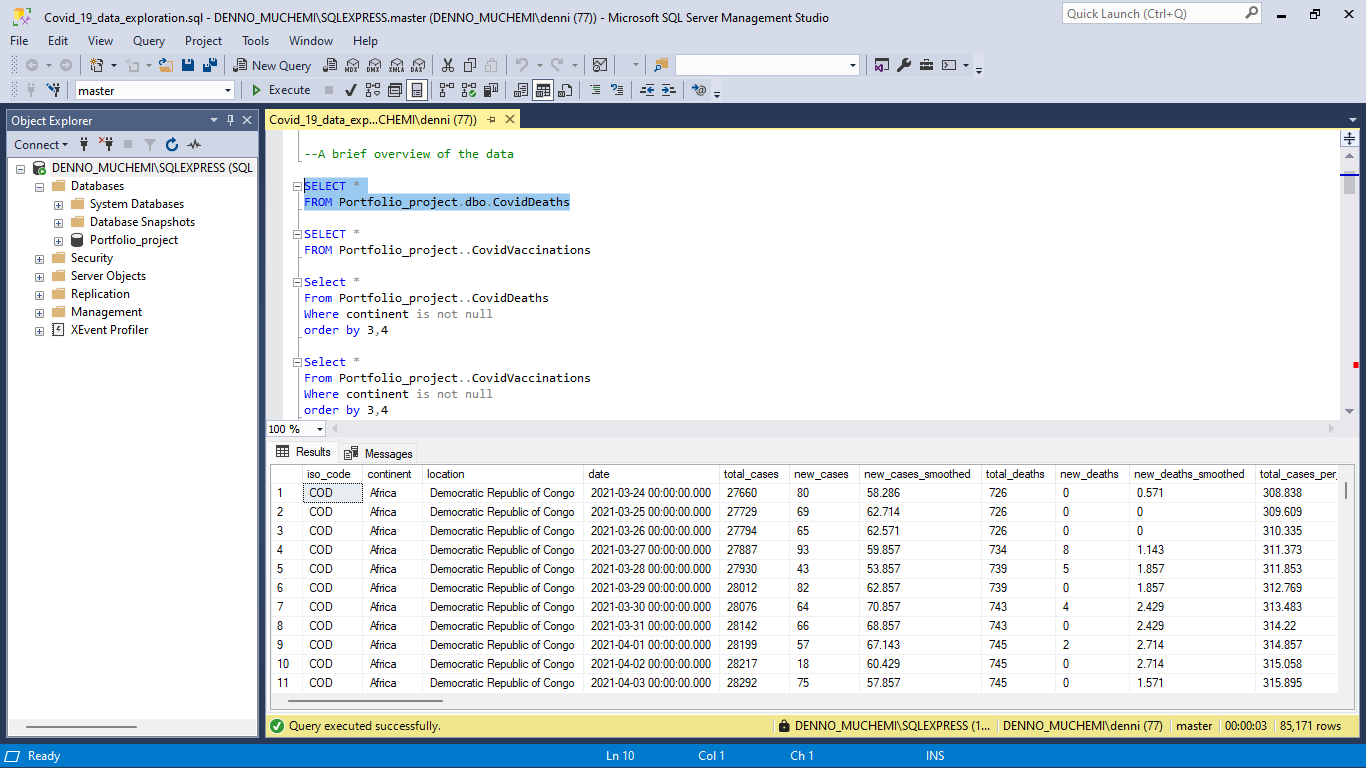This screenshot has width=1366, height=768.
Task: Open the Toolbox icon
Action: tap(927, 65)
